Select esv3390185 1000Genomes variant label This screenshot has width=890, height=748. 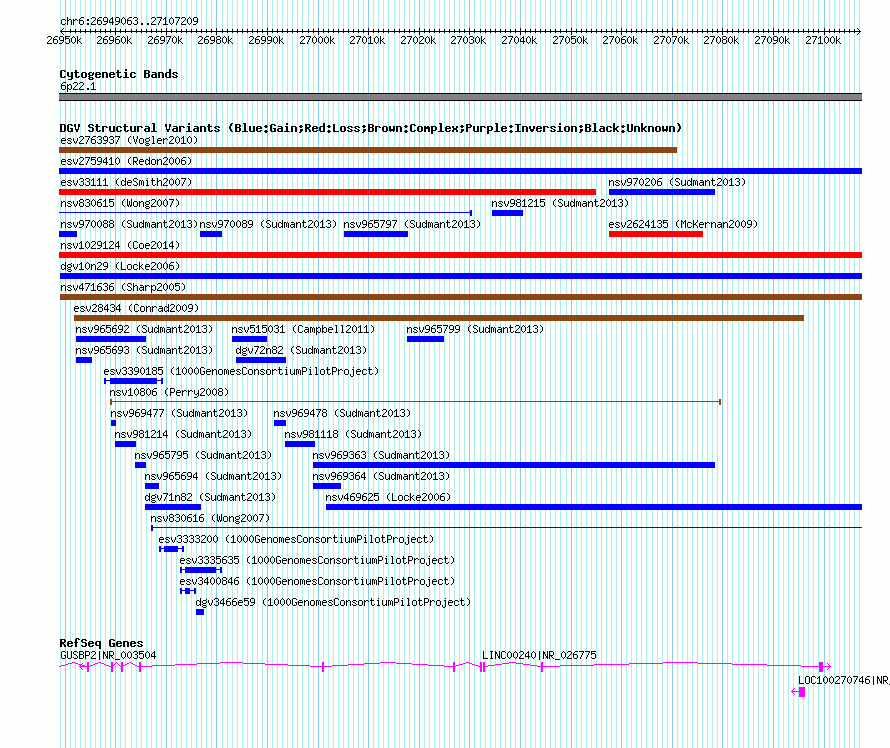pos(241,371)
